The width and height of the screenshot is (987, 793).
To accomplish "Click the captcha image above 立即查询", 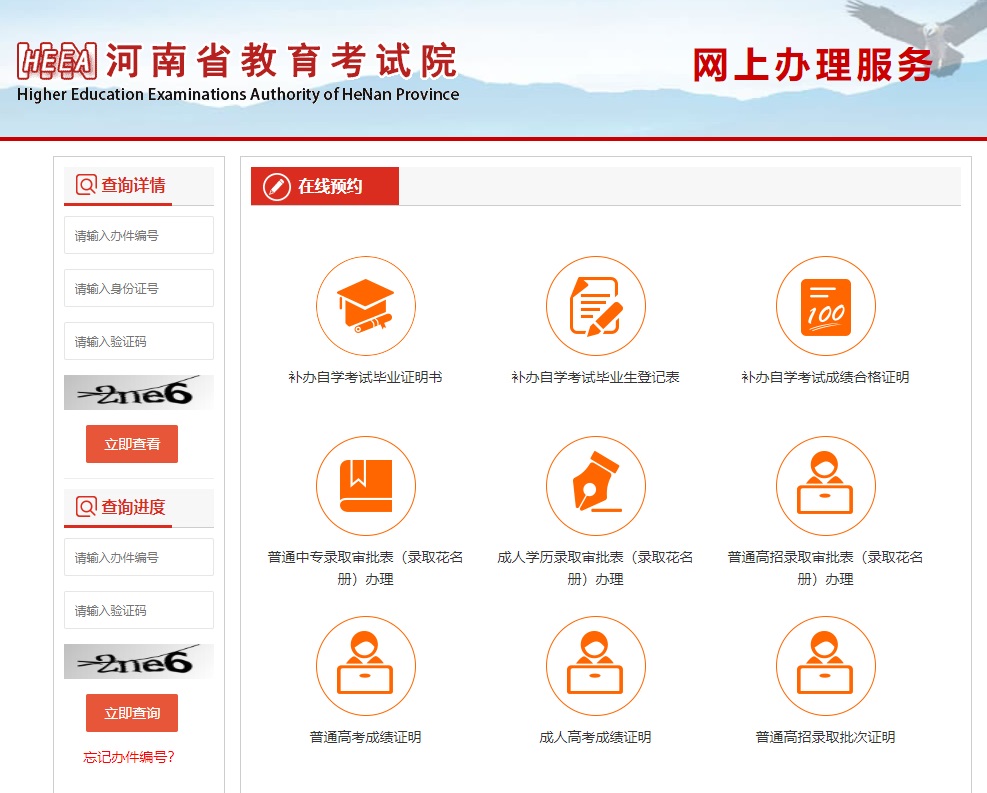I will [x=139, y=662].
